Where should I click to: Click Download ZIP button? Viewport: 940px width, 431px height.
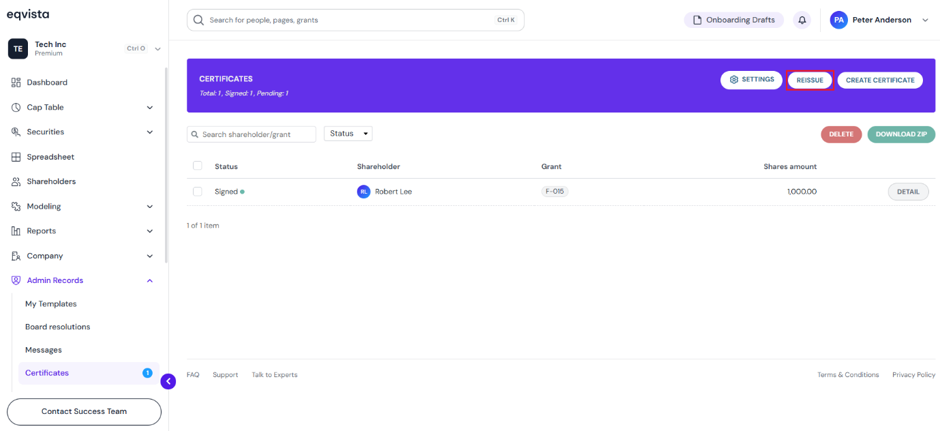[901, 135]
